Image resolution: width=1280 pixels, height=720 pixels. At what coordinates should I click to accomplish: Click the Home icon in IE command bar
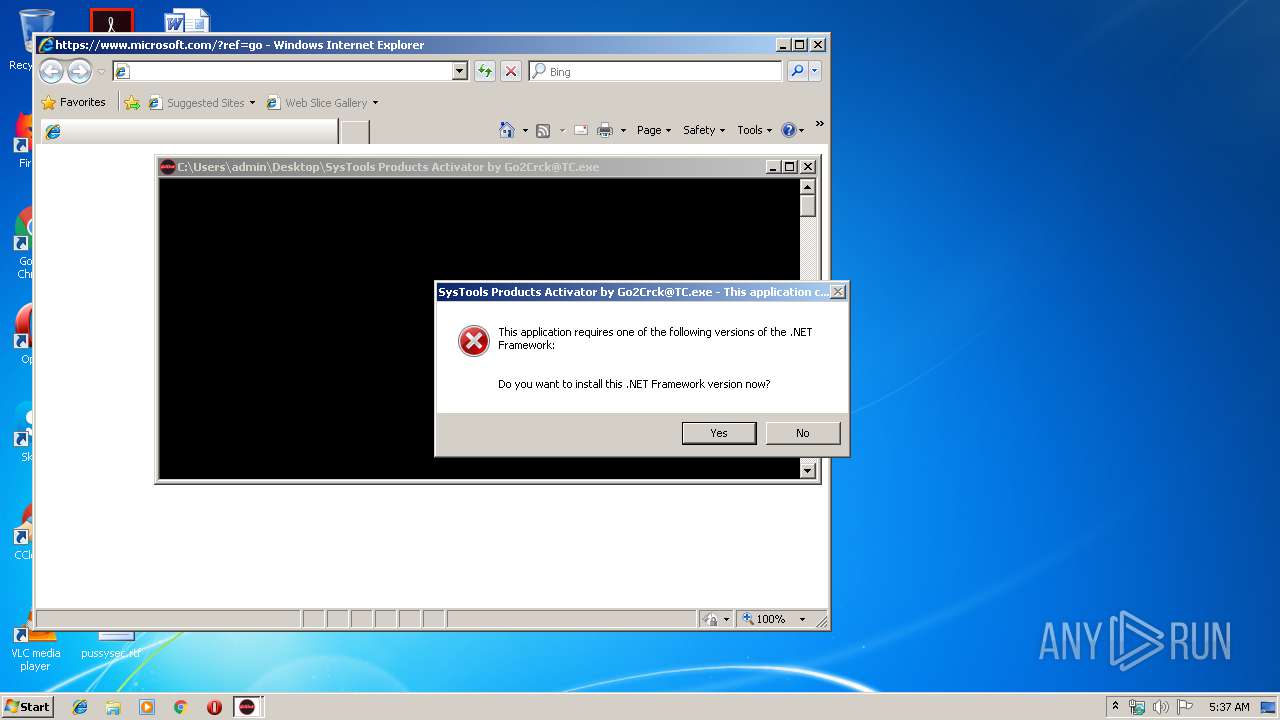pos(507,130)
